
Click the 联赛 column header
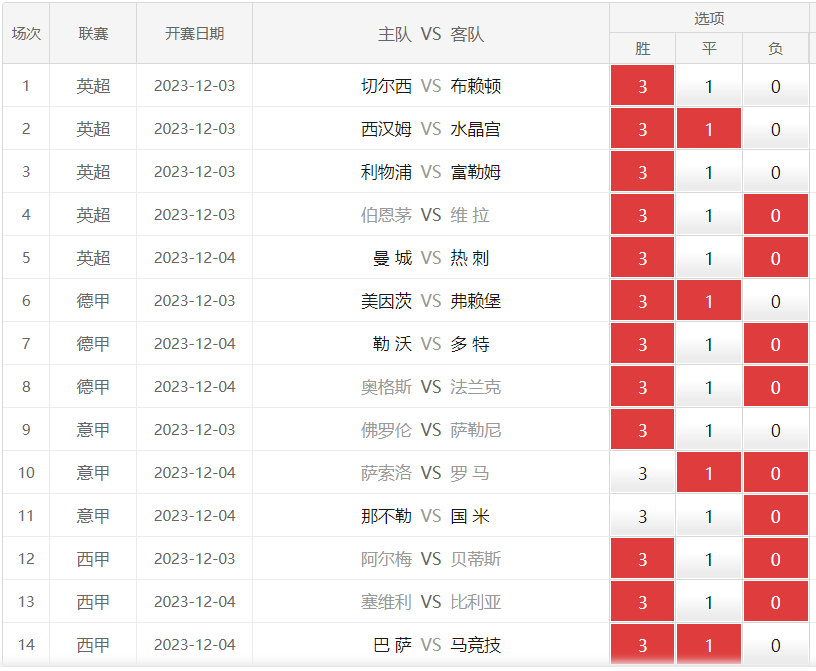[93, 34]
